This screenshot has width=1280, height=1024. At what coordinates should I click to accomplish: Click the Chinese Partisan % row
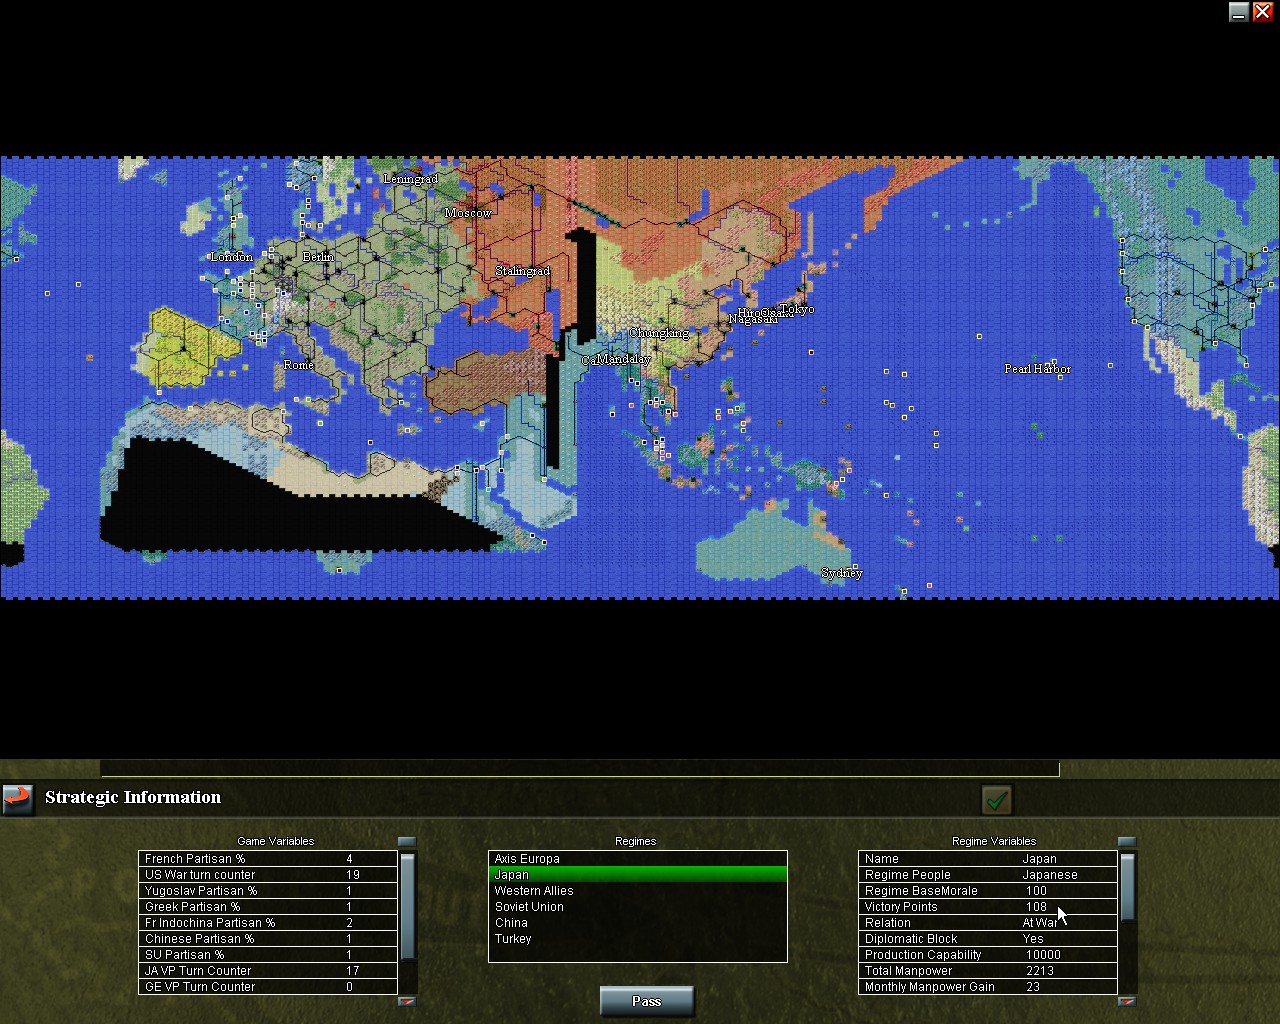tap(268, 939)
